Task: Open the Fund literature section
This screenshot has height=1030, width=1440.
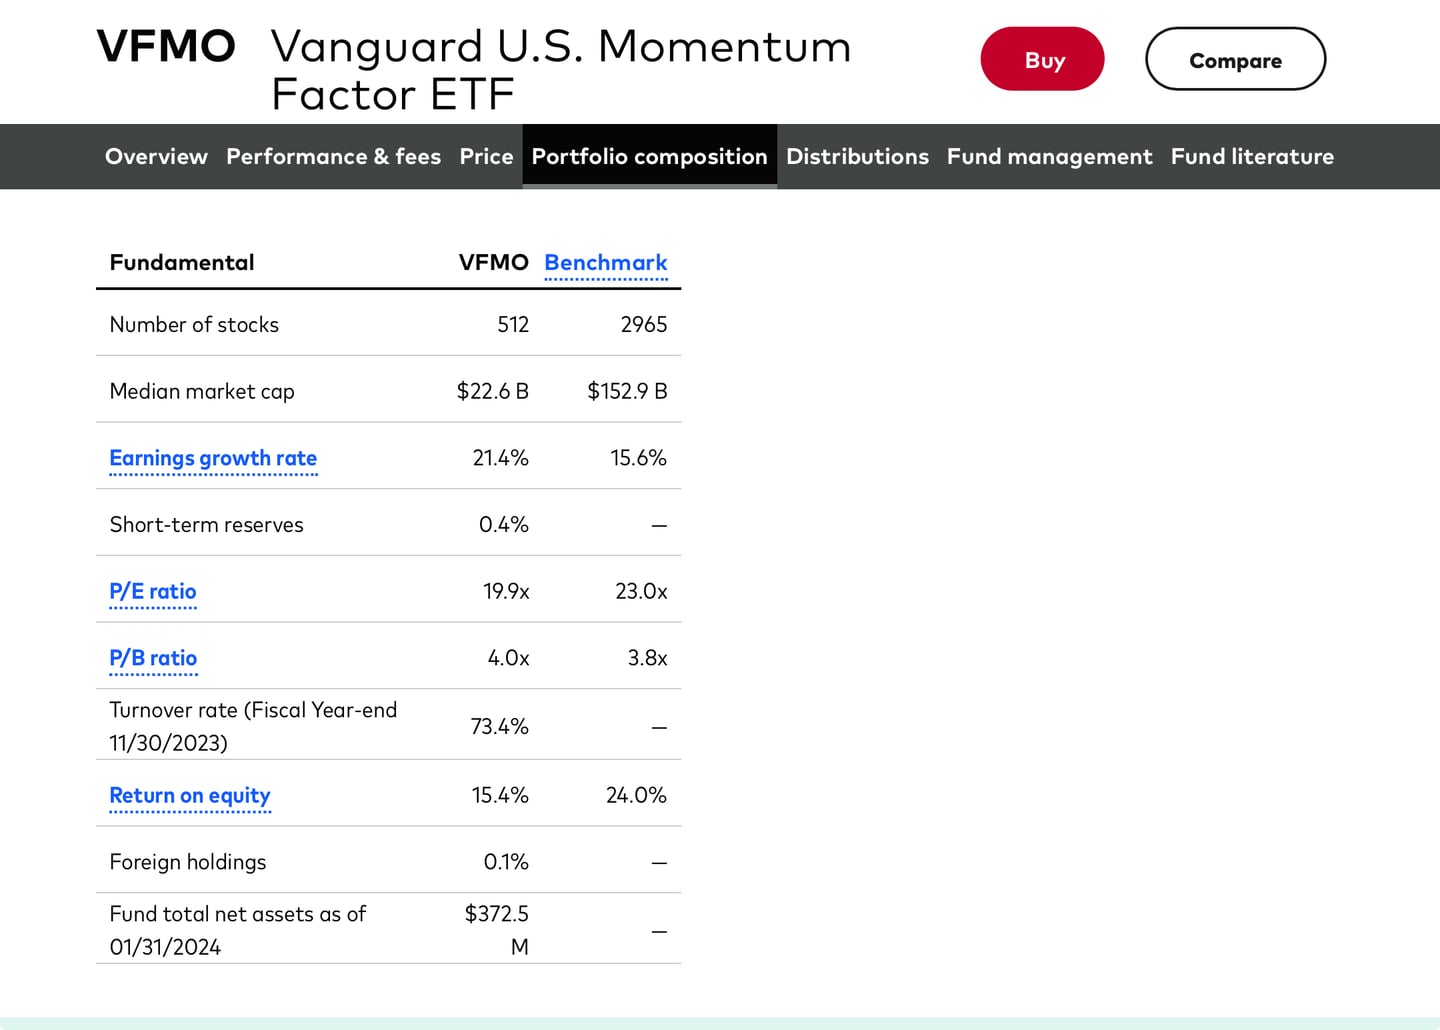Action: [x=1252, y=156]
